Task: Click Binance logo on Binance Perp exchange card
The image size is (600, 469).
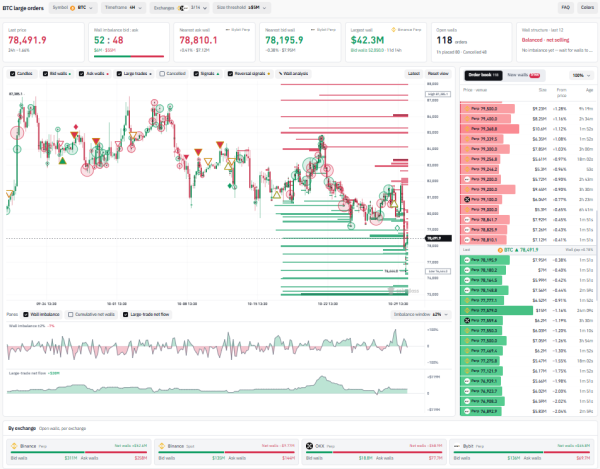Action: click(x=14, y=446)
